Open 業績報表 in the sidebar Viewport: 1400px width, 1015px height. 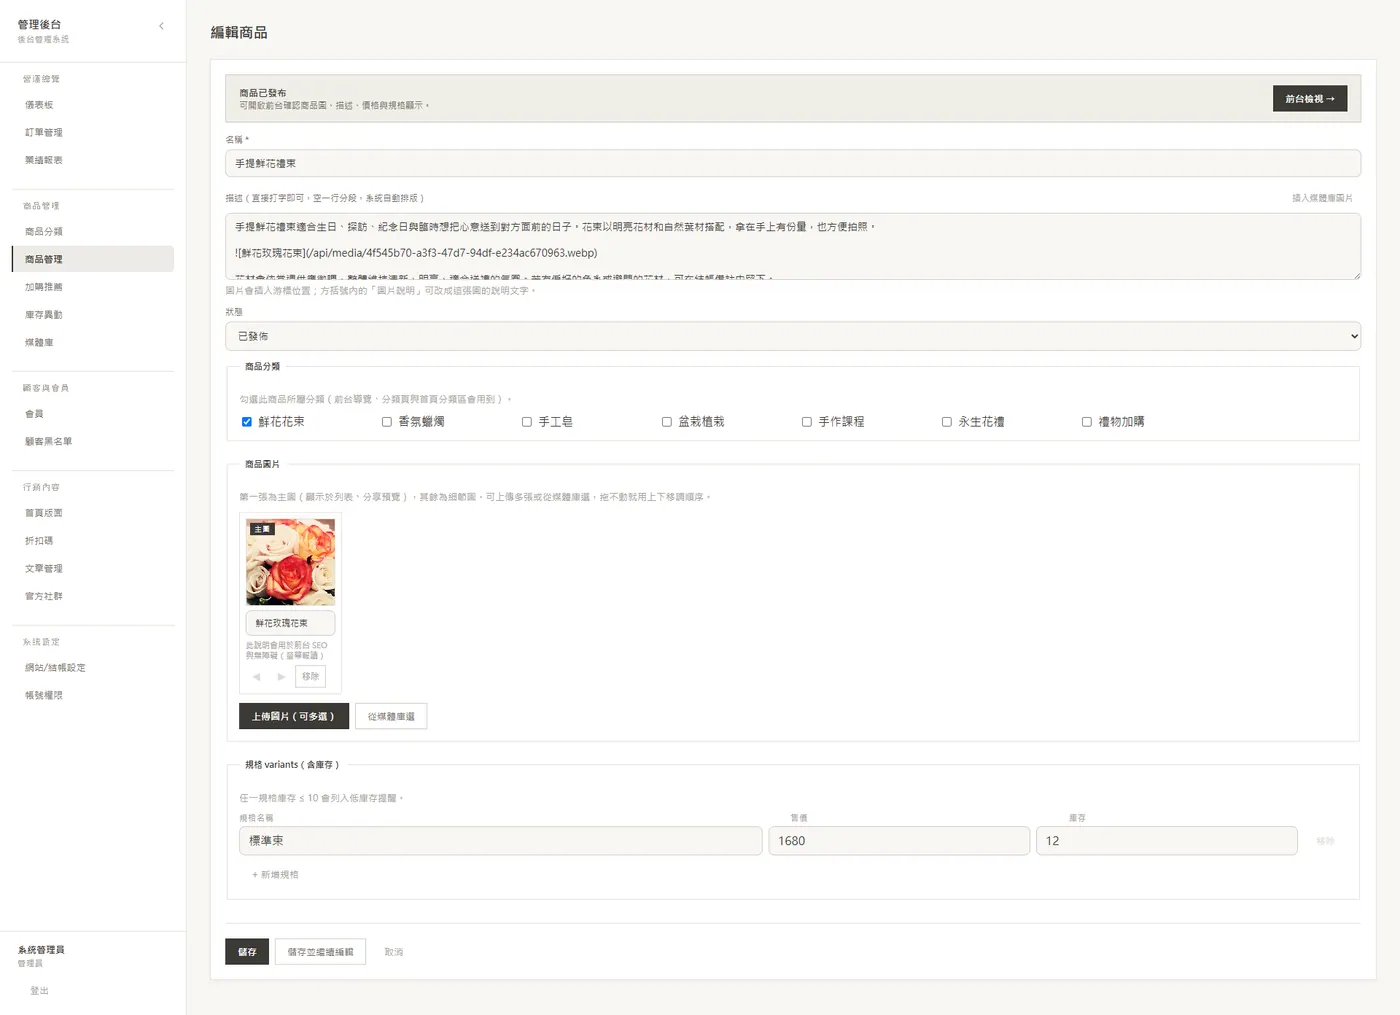93,160
